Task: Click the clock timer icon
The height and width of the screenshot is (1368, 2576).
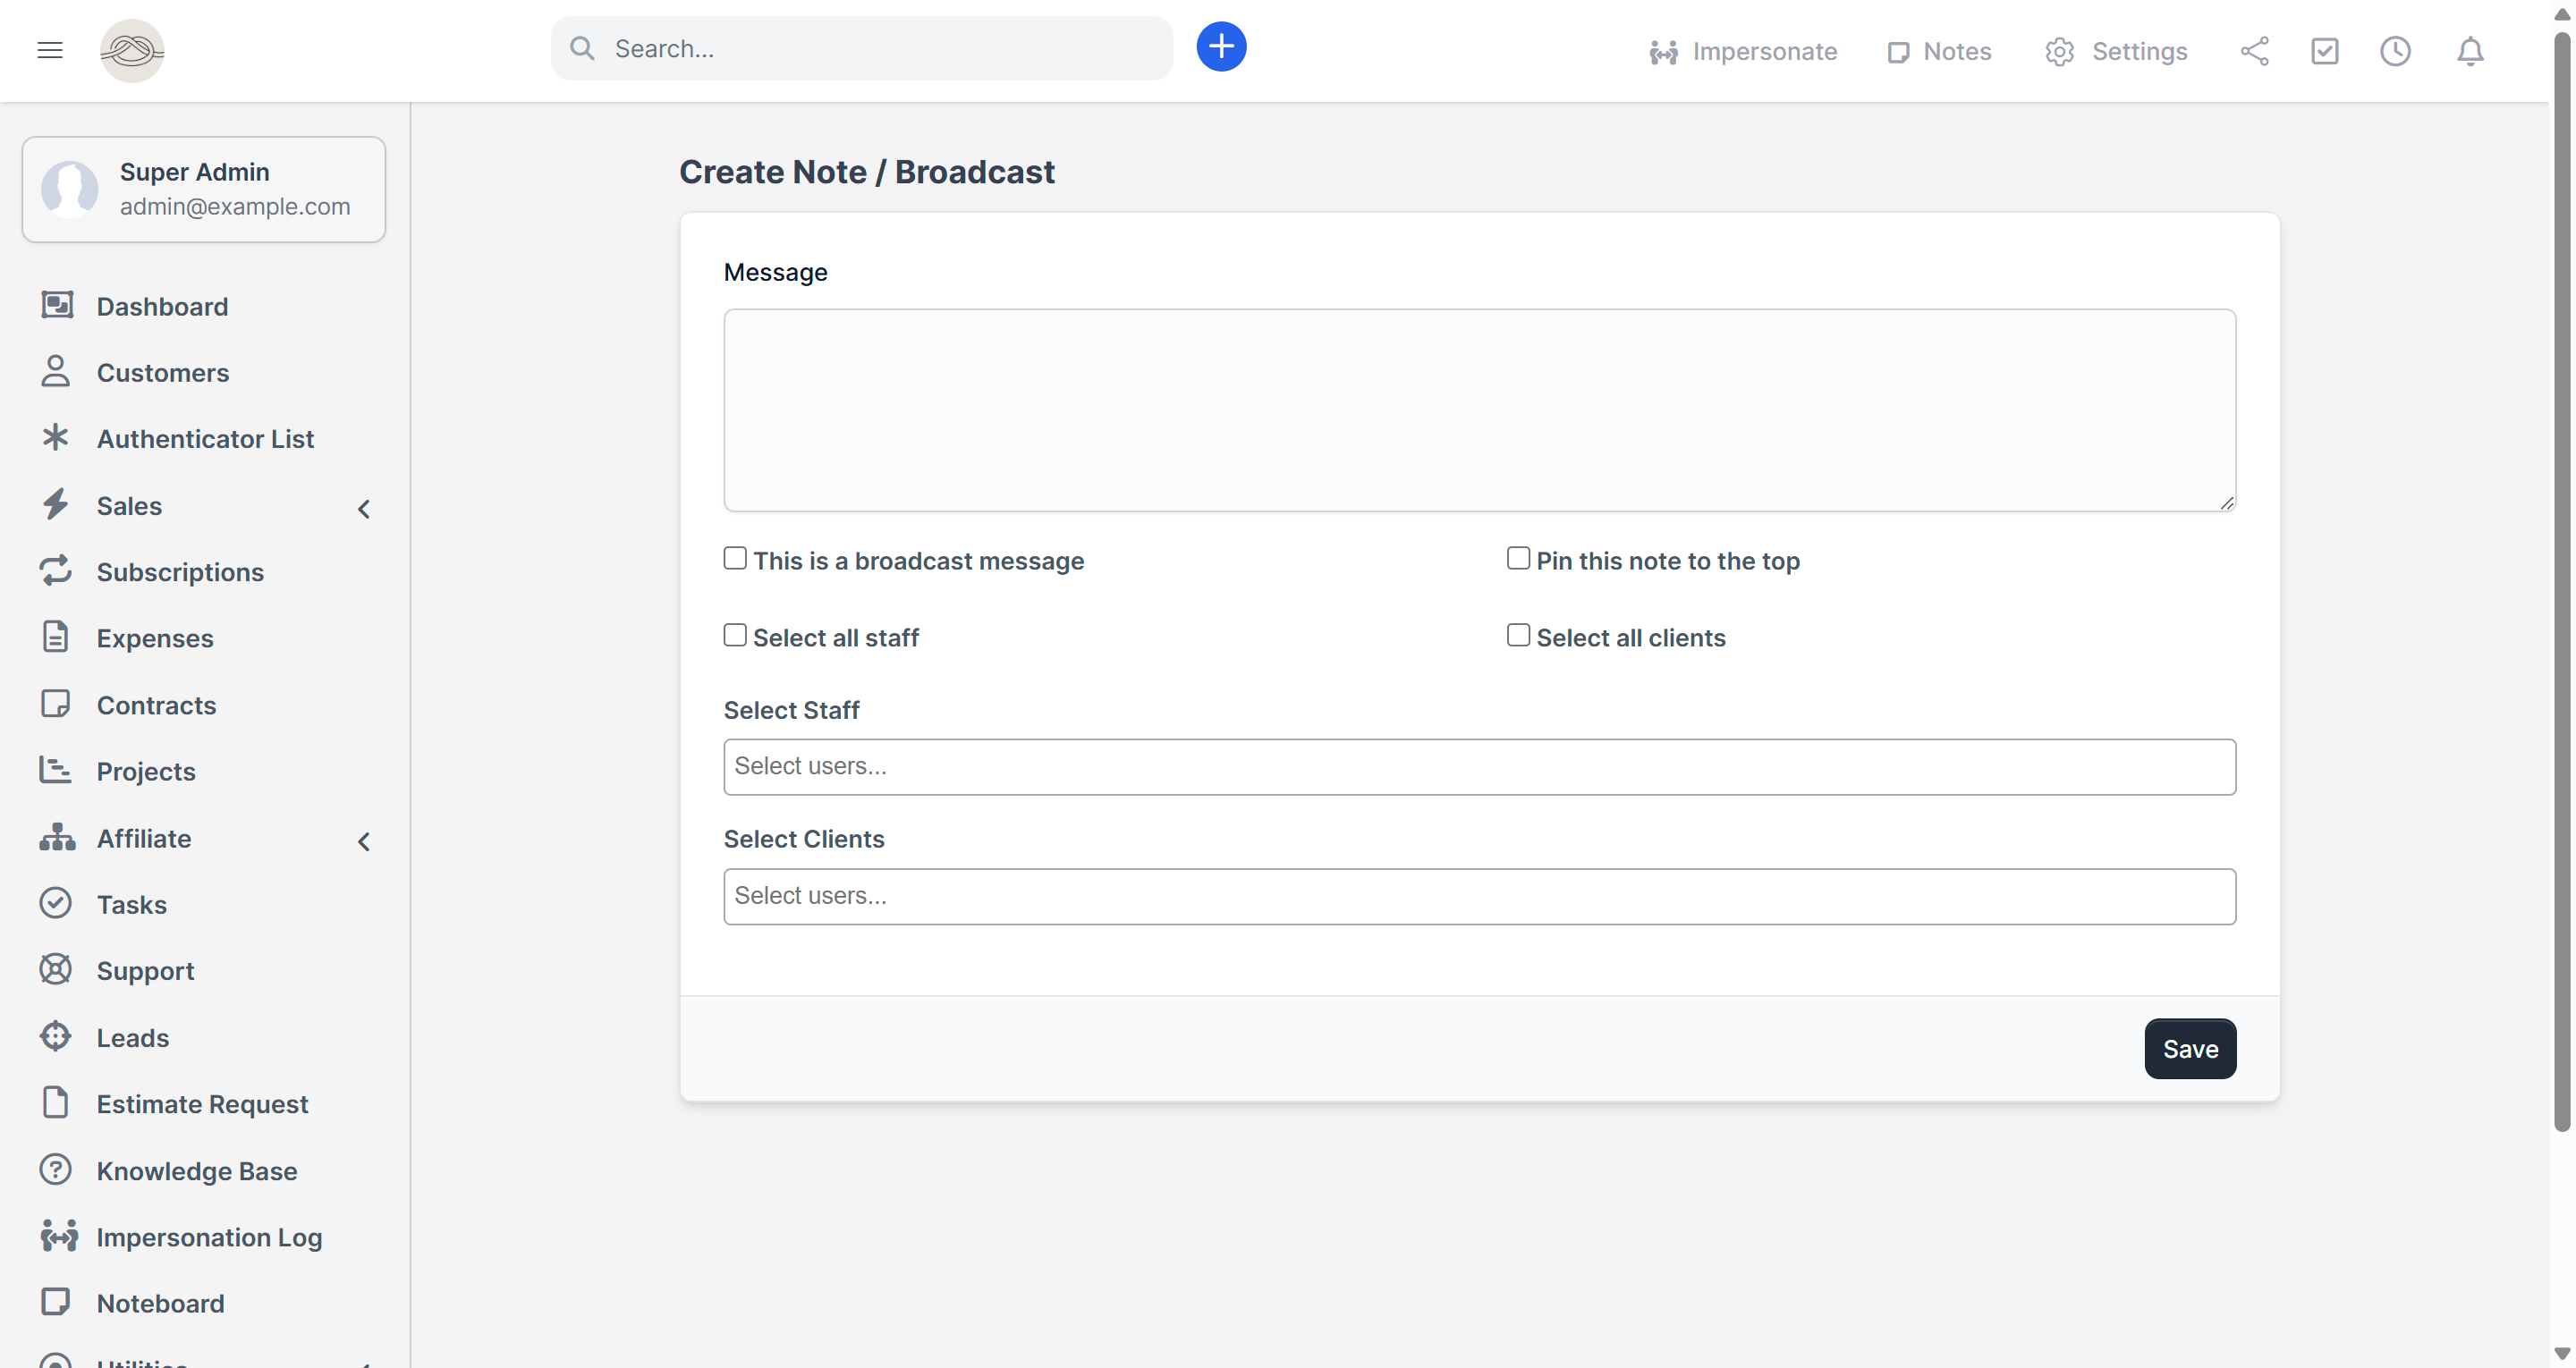Action: click(2395, 51)
